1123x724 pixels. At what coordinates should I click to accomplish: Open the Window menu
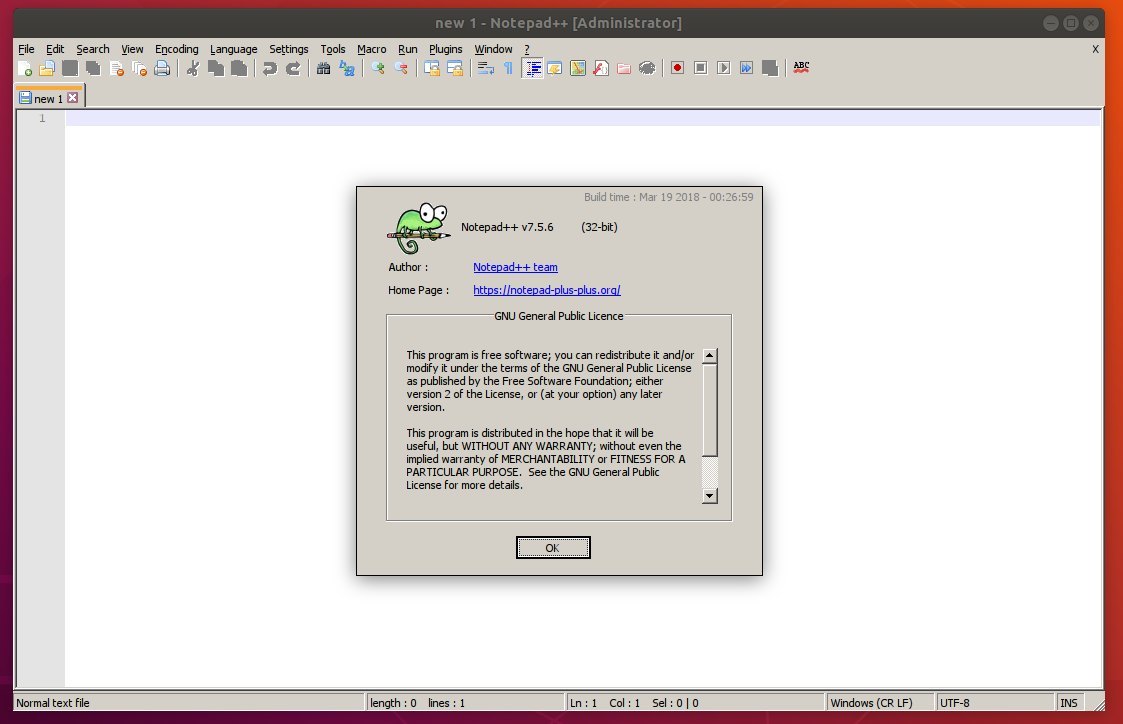tap(493, 49)
